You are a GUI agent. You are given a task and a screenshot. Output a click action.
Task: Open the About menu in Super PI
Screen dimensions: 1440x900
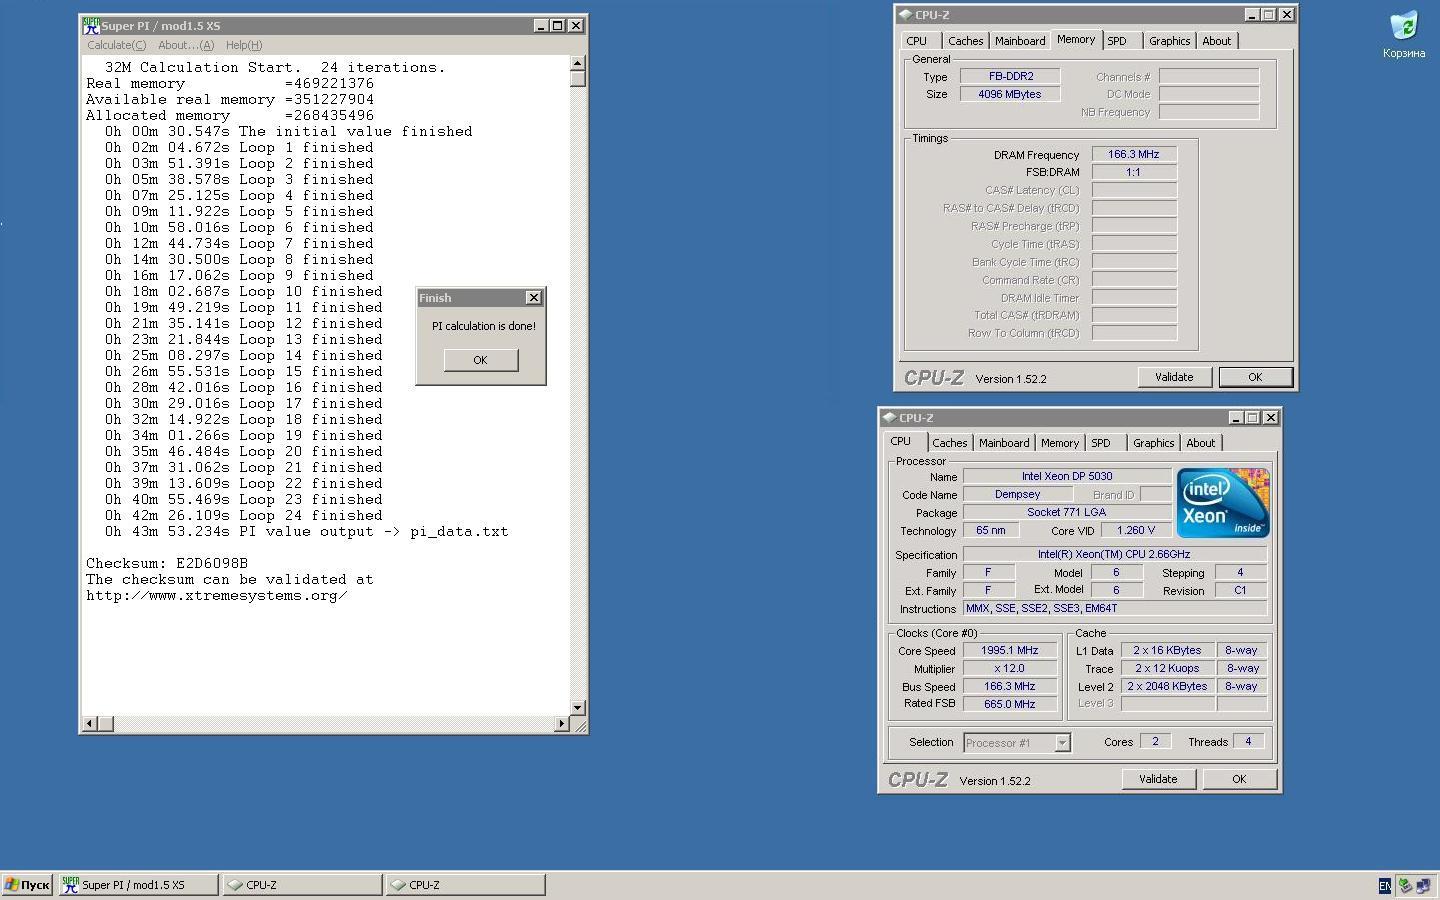[x=186, y=45]
